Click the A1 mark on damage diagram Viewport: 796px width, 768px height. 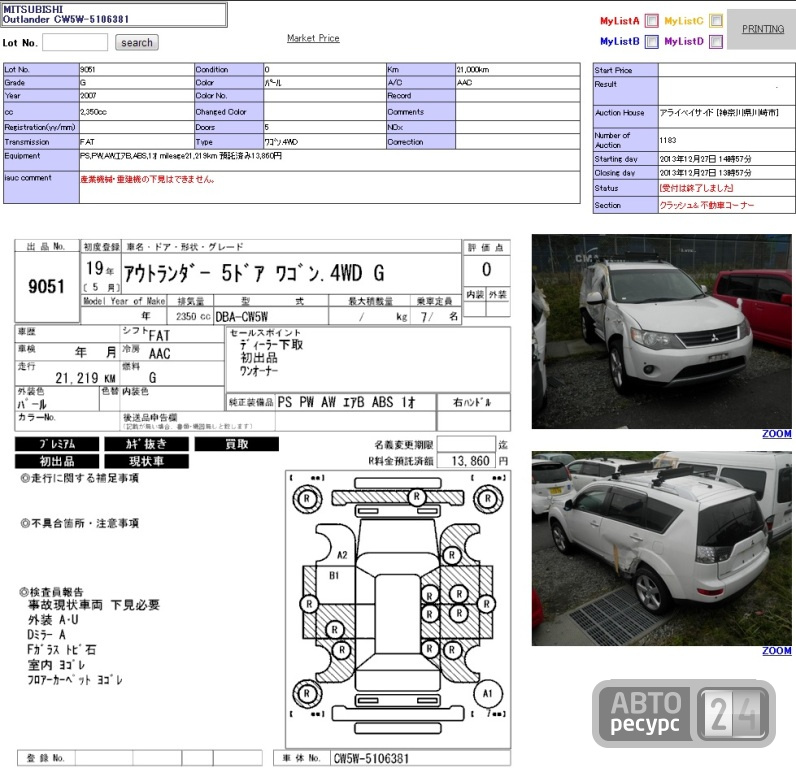coord(488,693)
